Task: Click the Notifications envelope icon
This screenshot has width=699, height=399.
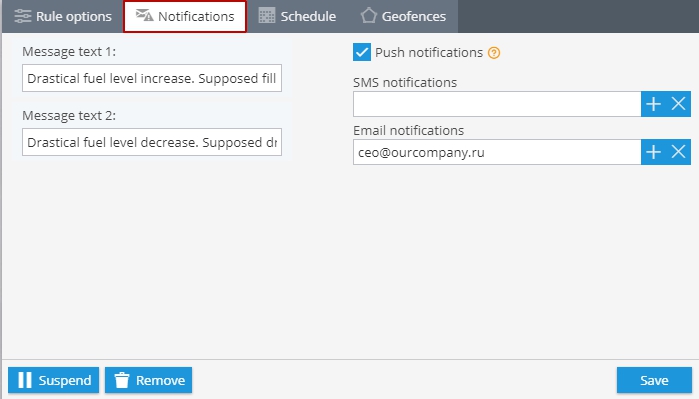Action: 144,15
